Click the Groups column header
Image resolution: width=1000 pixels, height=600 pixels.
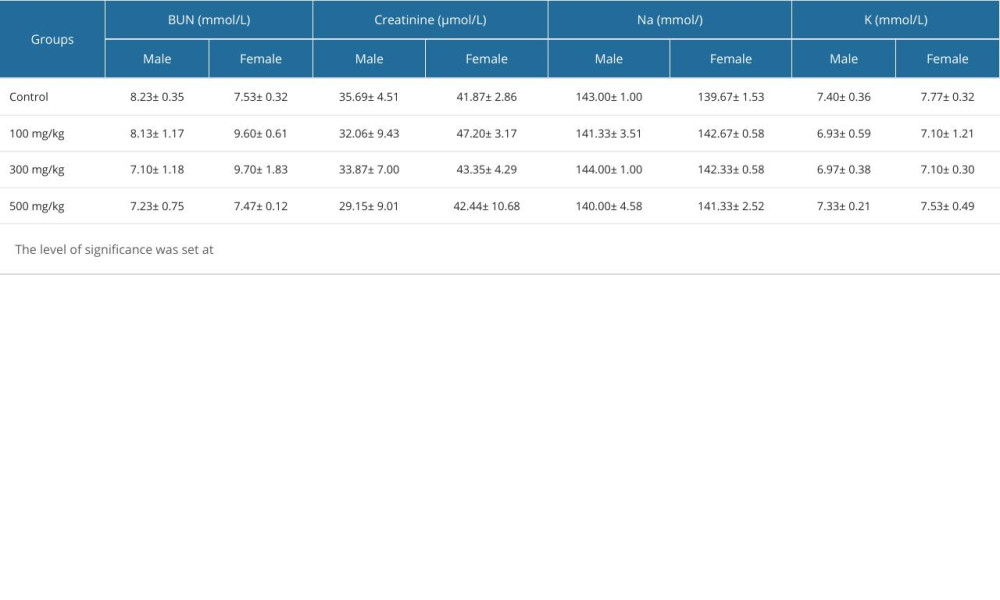point(52,40)
